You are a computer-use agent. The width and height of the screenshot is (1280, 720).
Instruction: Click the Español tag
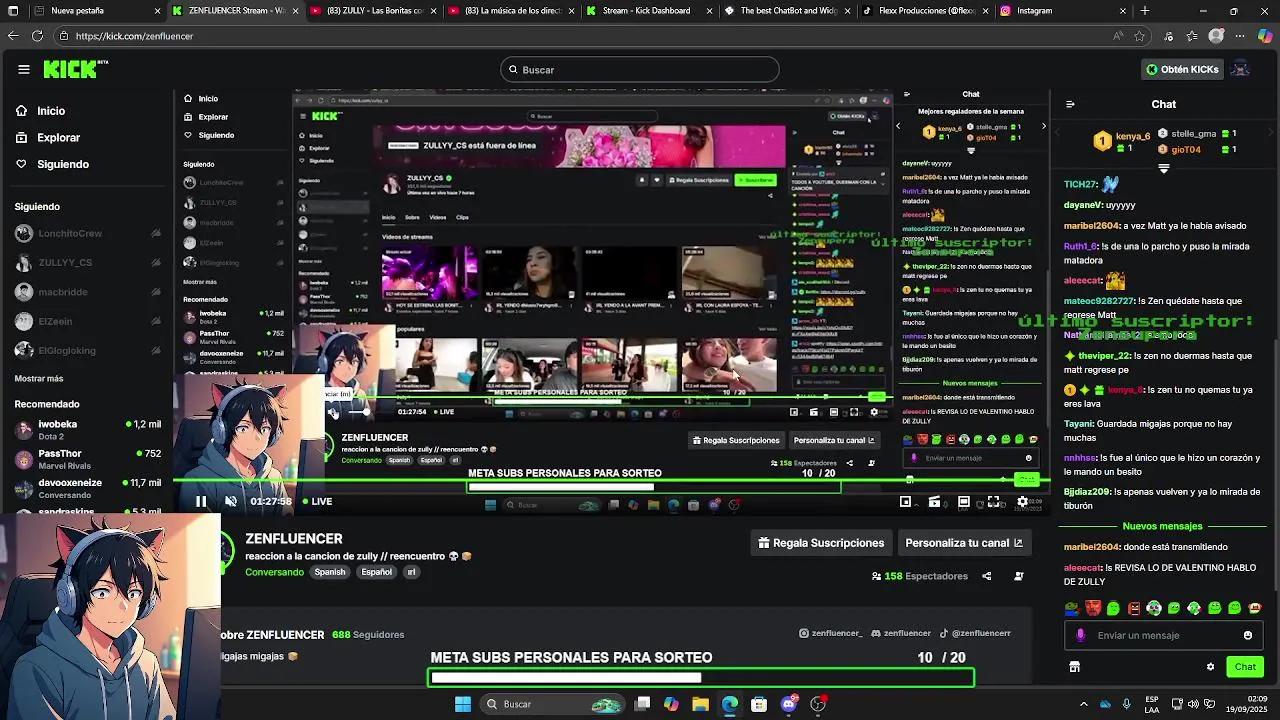377,572
